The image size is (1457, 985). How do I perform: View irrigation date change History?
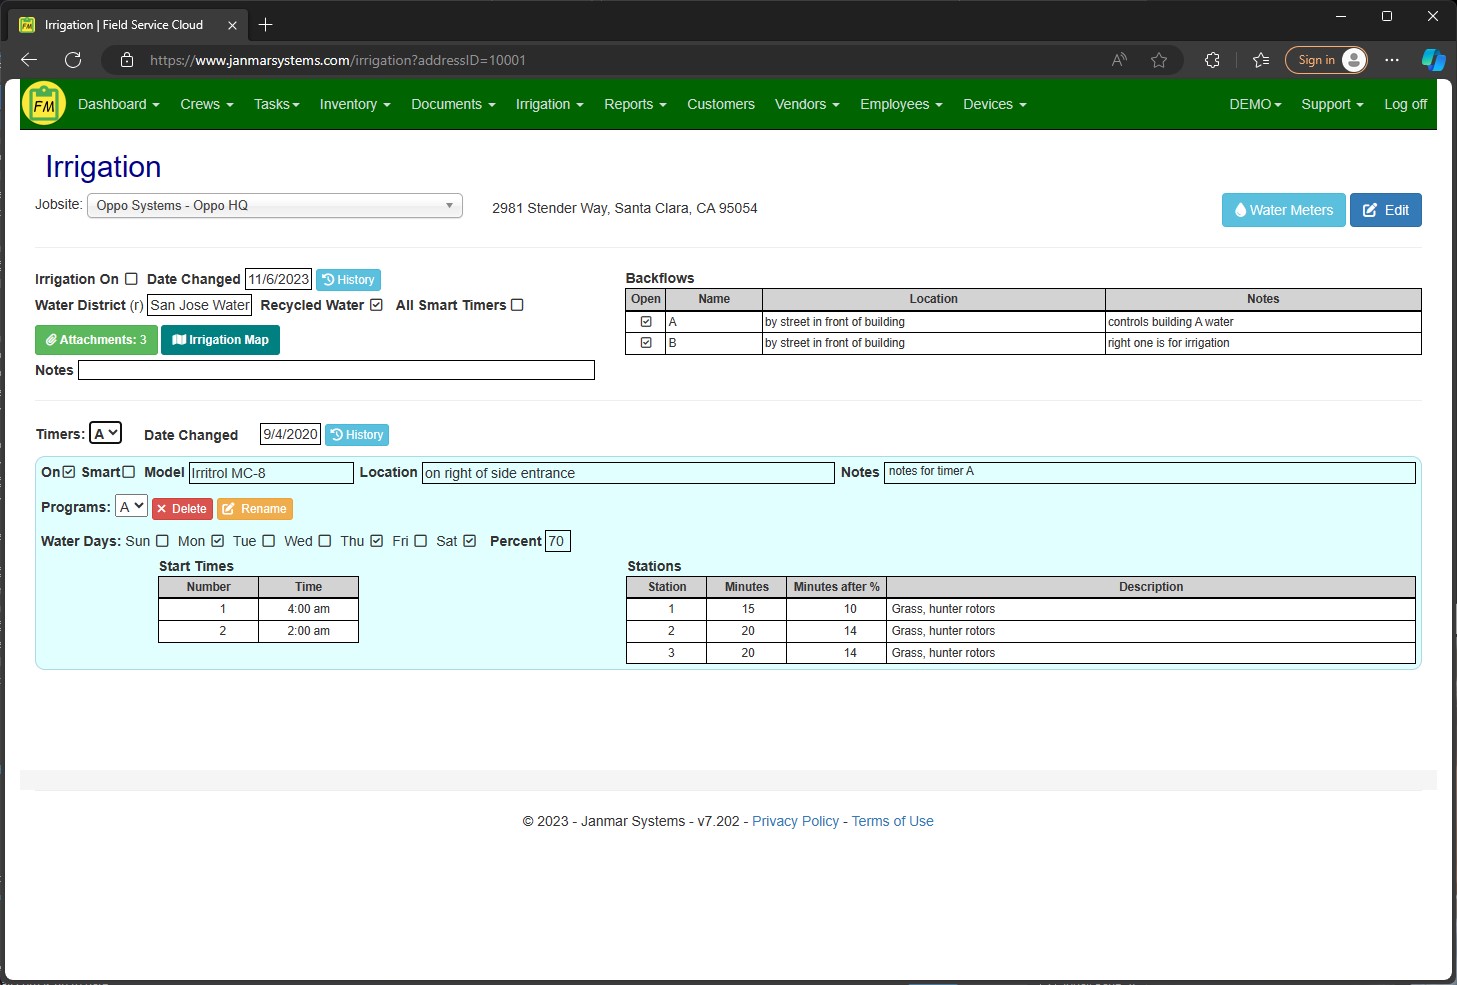tap(348, 279)
